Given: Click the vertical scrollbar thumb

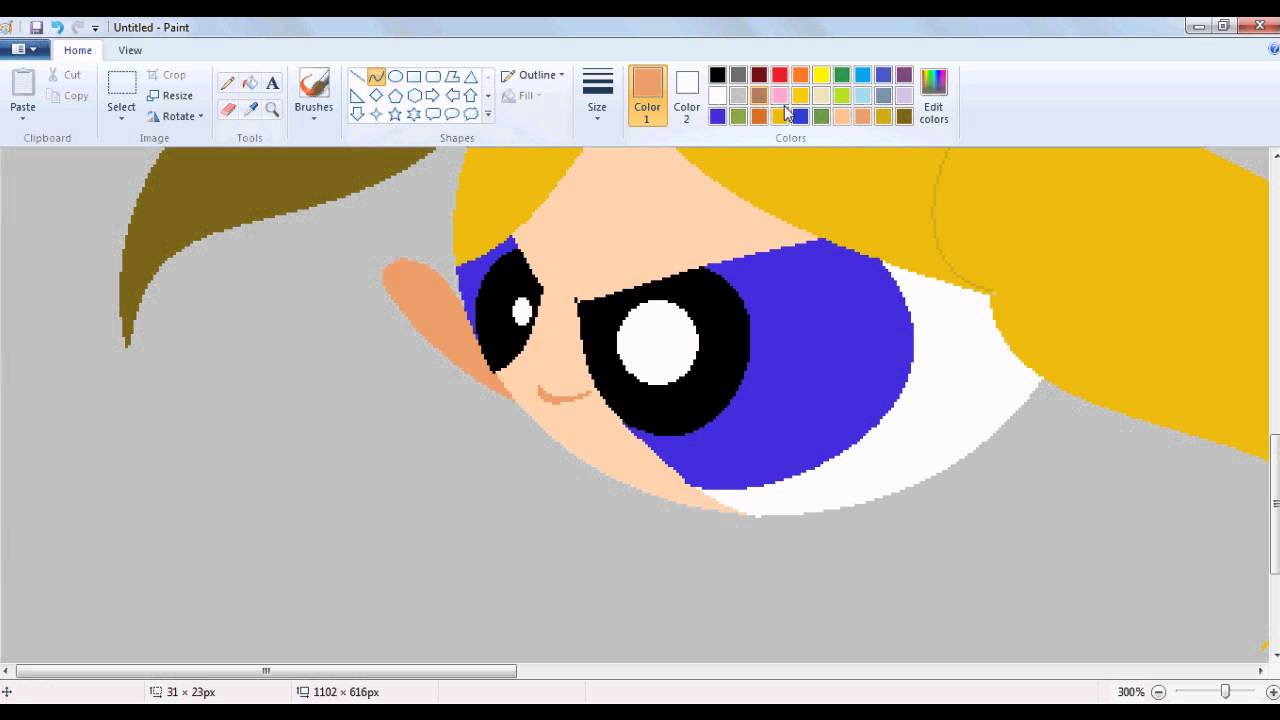Looking at the screenshot, I should pos(1275,504).
